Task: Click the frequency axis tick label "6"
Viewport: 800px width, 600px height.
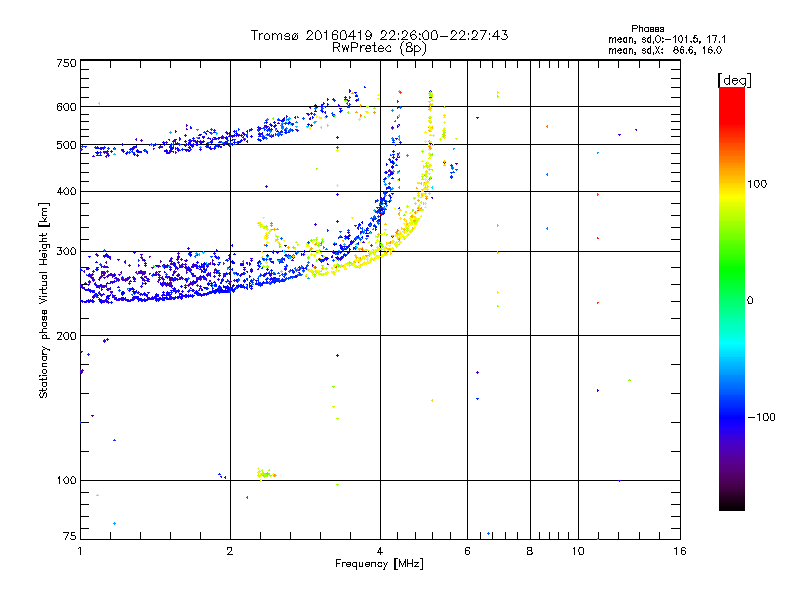Action: pyautogui.click(x=467, y=551)
